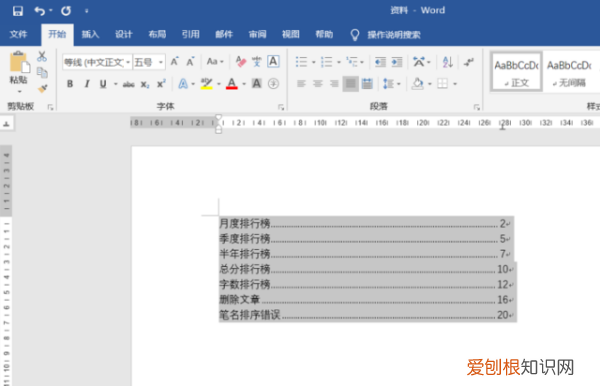Viewport: 600px width, 386px height.
Task: Toggle the Justify alignment button
Action: point(351,84)
